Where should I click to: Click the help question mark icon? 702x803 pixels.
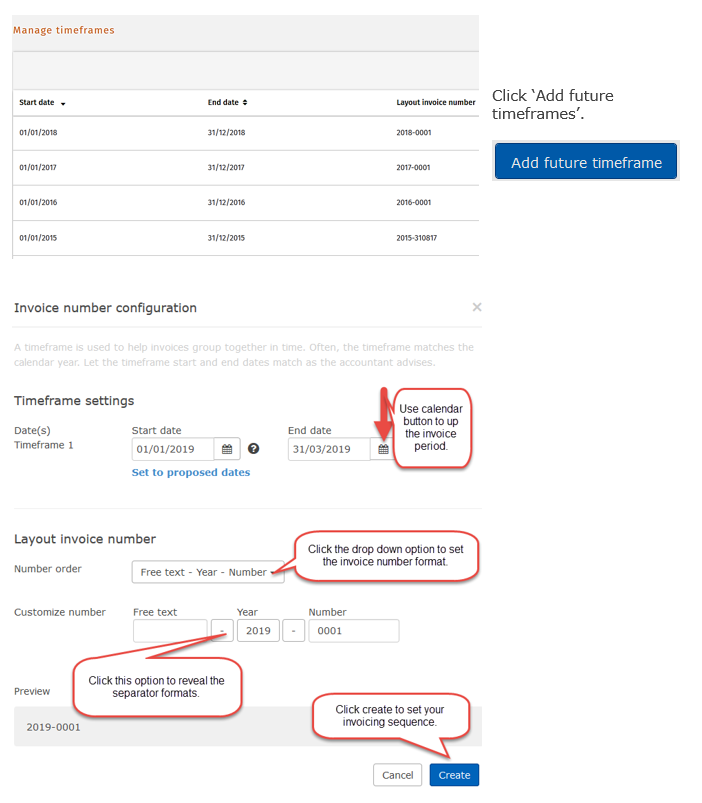[x=253, y=449]
